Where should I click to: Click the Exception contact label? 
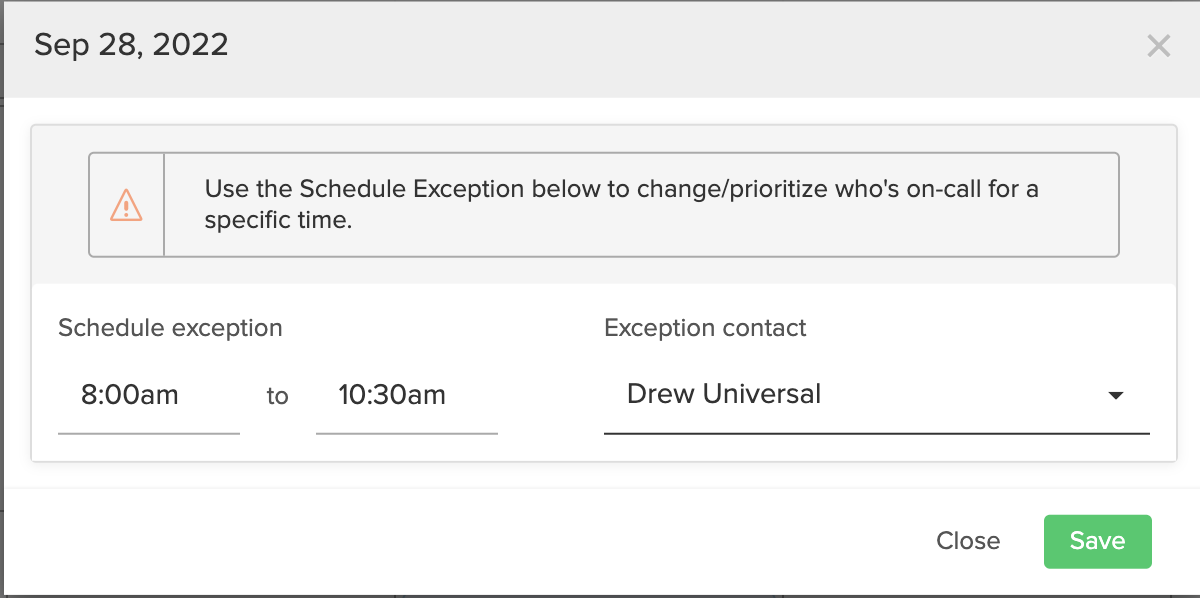[705, 328]
